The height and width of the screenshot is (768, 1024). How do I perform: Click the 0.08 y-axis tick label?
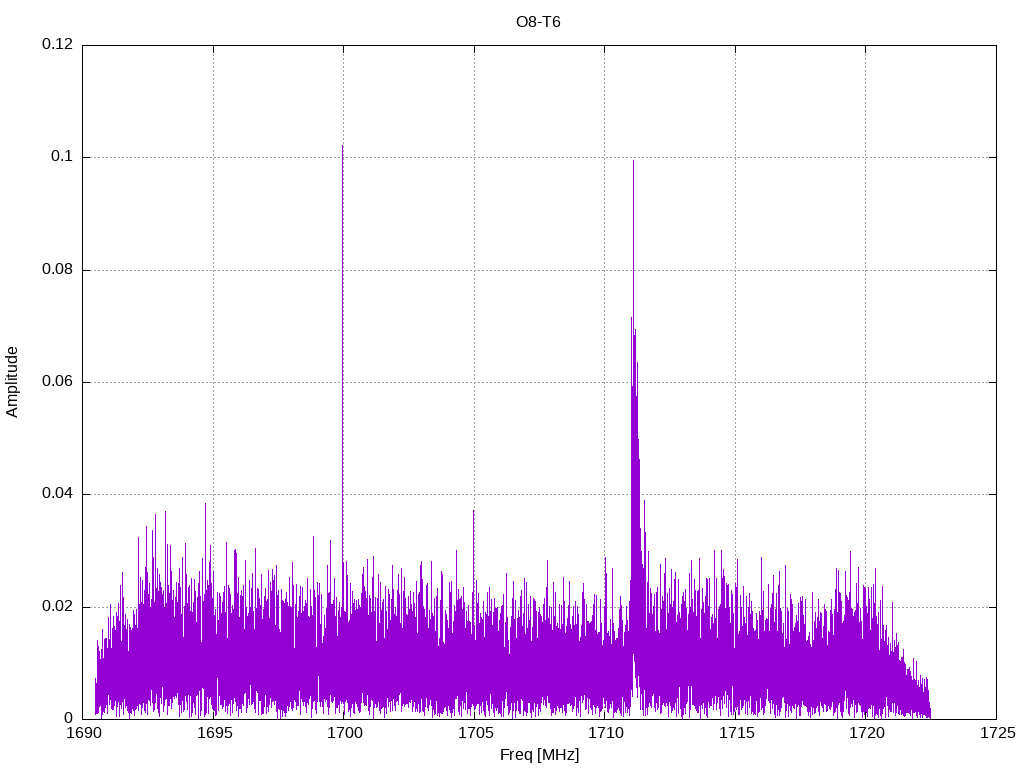coord(57,270)
